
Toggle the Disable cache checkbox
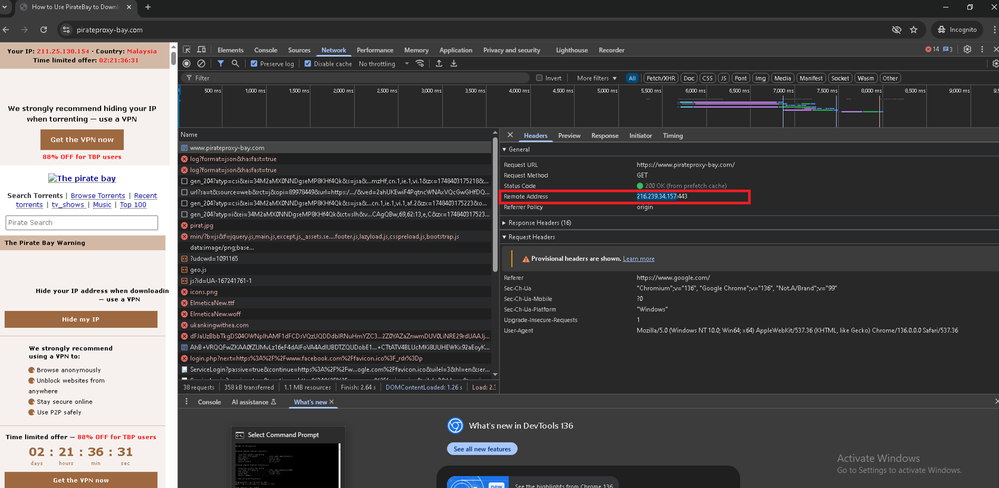click(x=307, y=64)
